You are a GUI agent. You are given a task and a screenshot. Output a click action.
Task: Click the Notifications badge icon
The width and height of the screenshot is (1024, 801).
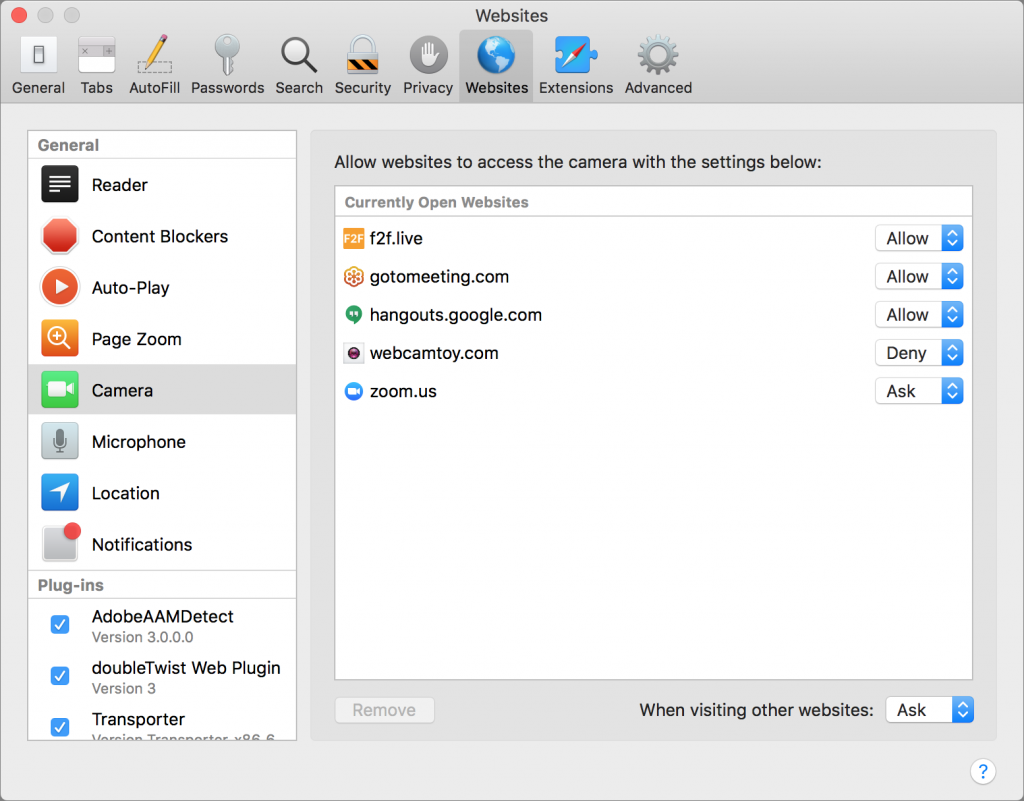click(61, 542)
